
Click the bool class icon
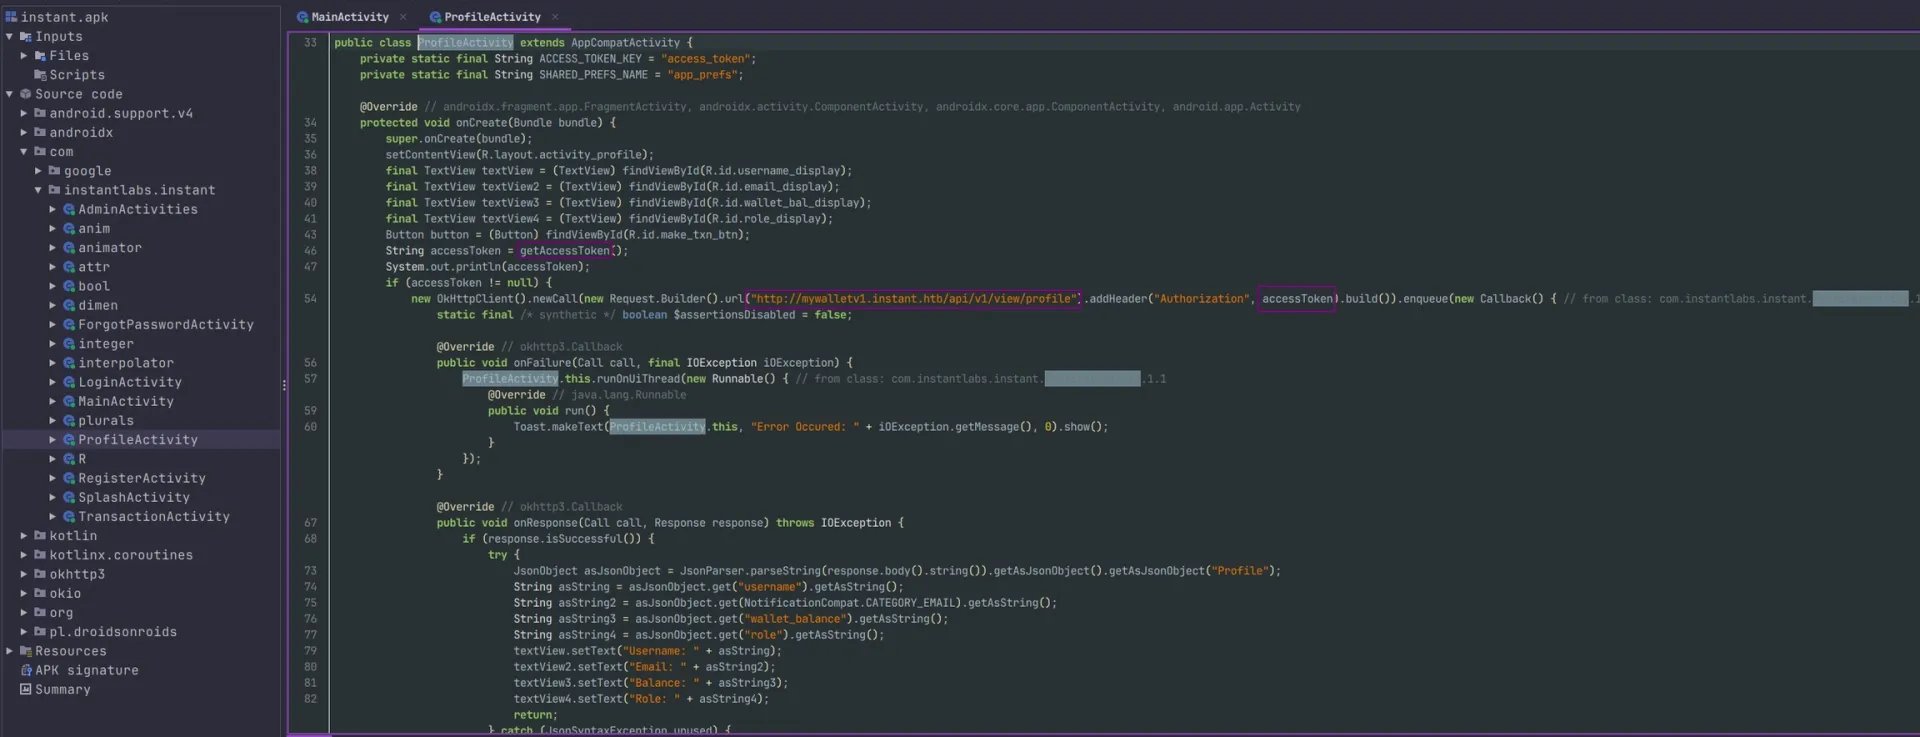(69, 286)
